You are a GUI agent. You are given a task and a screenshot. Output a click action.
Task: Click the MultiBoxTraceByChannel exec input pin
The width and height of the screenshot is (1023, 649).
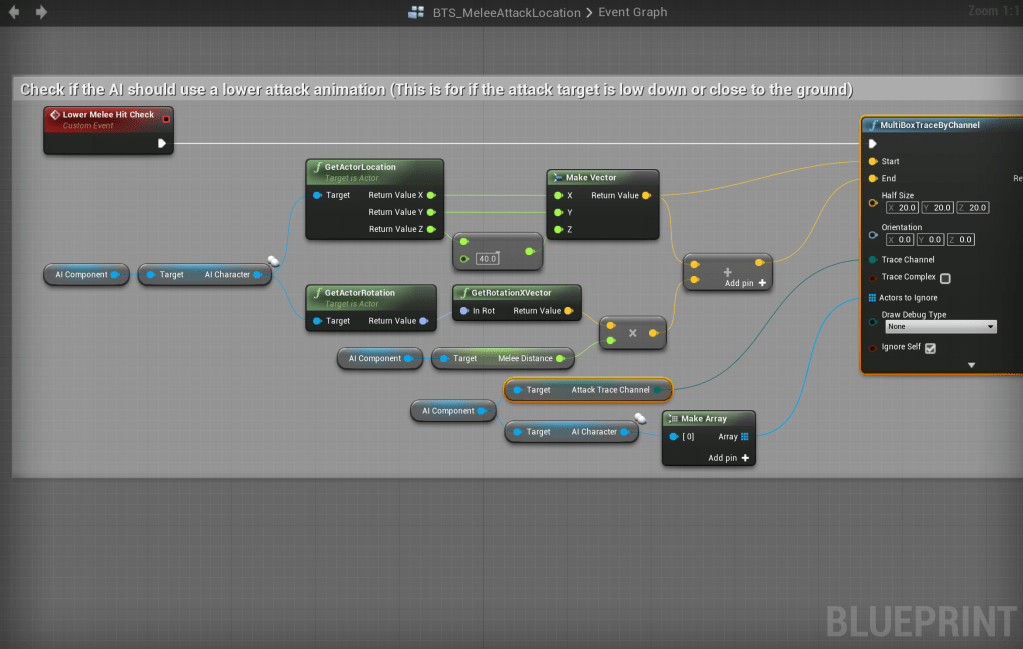873,143
